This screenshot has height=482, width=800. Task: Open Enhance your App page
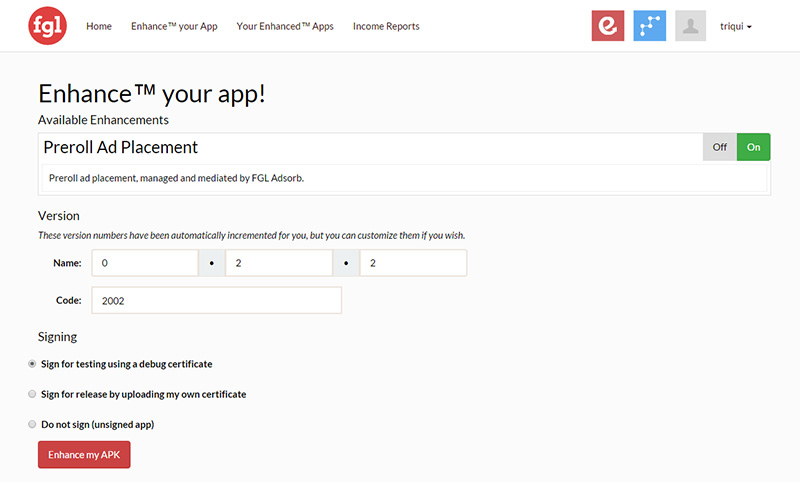tap(174, 26)
